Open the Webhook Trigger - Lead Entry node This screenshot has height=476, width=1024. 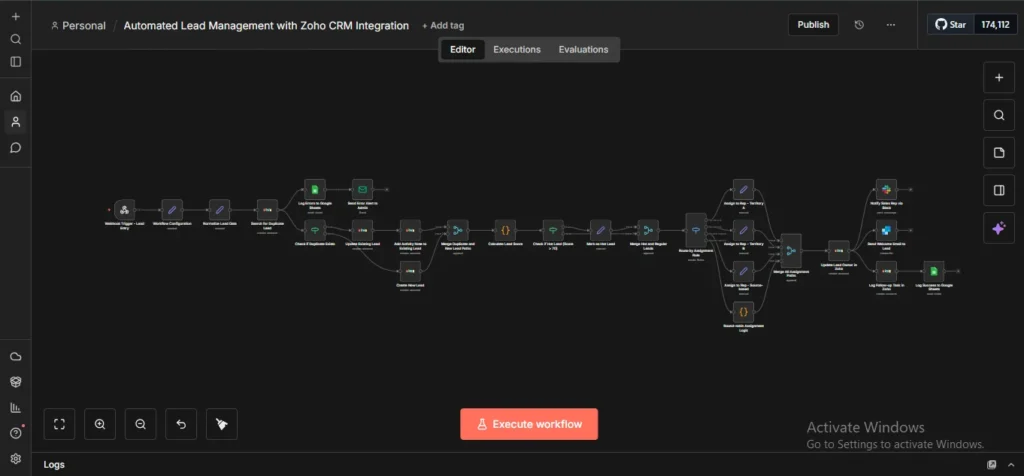(x=124, y=210)
